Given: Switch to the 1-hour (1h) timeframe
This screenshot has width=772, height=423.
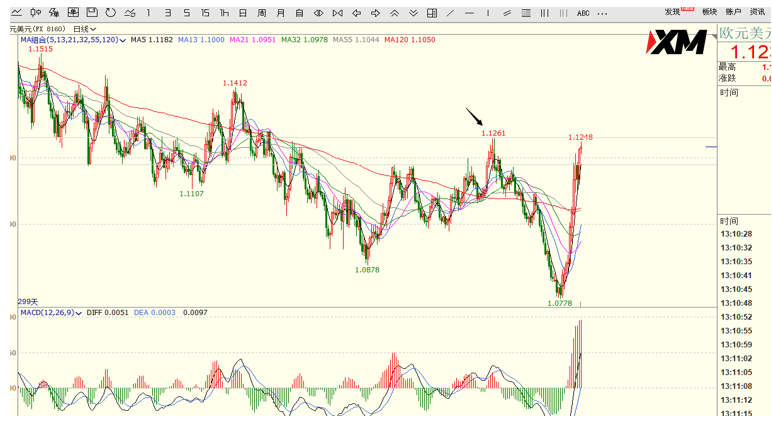Looking at the screenshot, I should 224,13.
